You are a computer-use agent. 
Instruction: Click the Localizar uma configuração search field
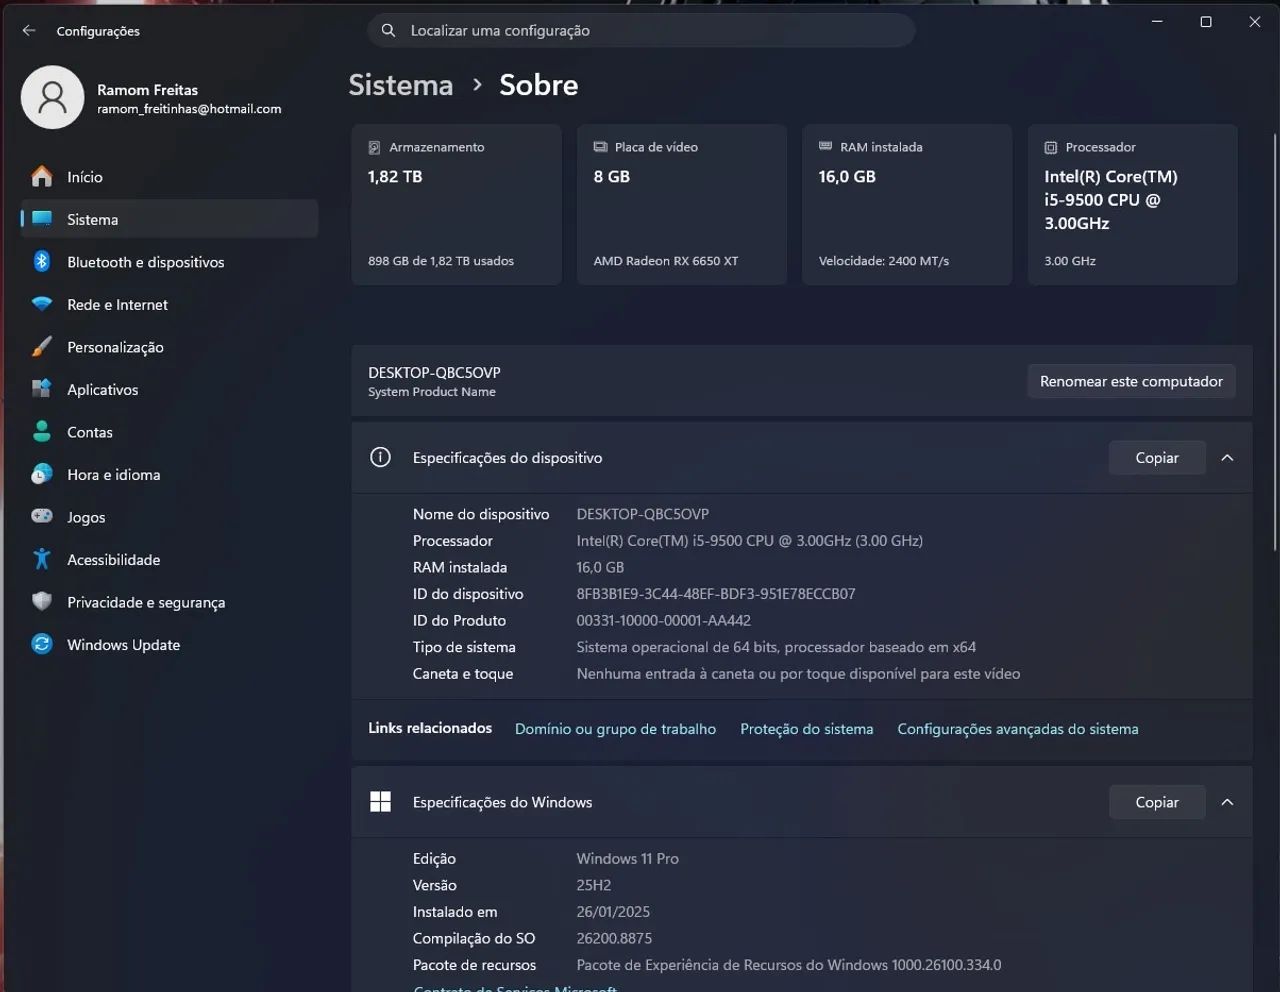[x=641, y=30]
